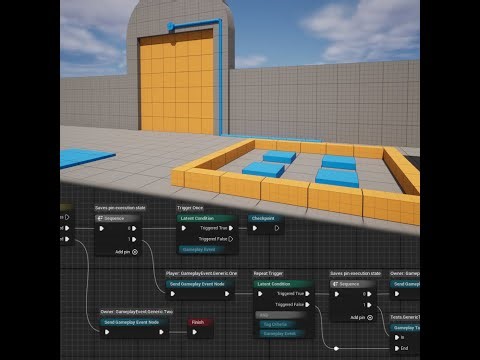Click output pin 0 of Sequence node after Repeat Trigger
Screen dimensions: 480x360
369,294
